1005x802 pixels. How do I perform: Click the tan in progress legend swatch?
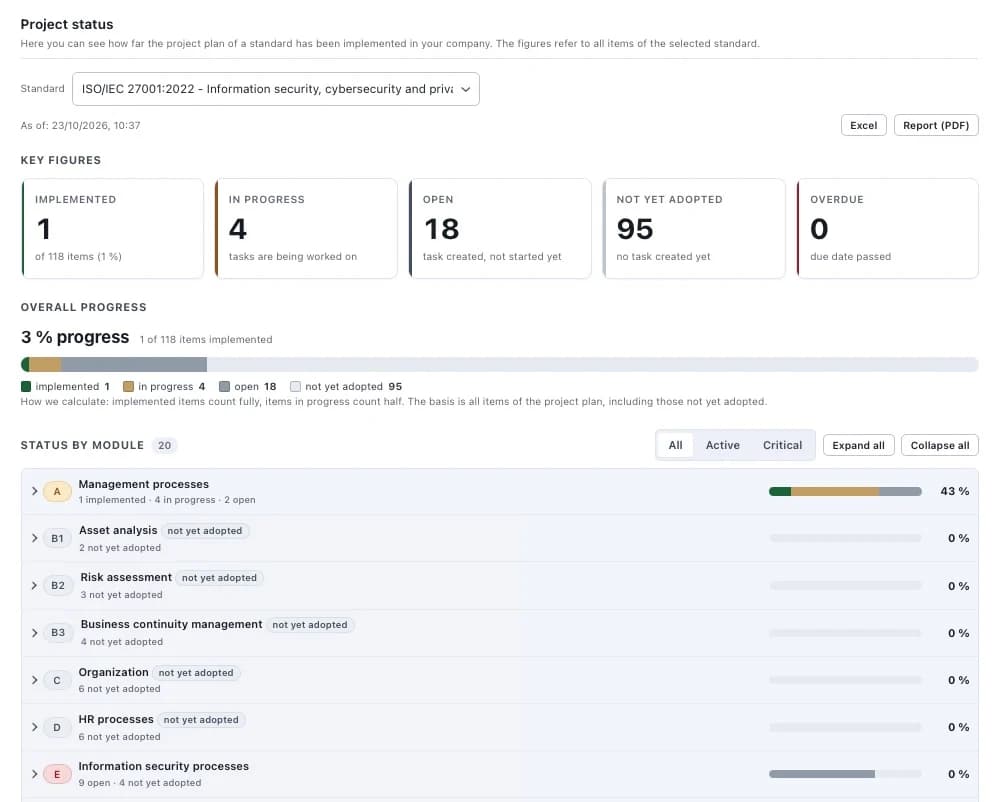point(128,387)
